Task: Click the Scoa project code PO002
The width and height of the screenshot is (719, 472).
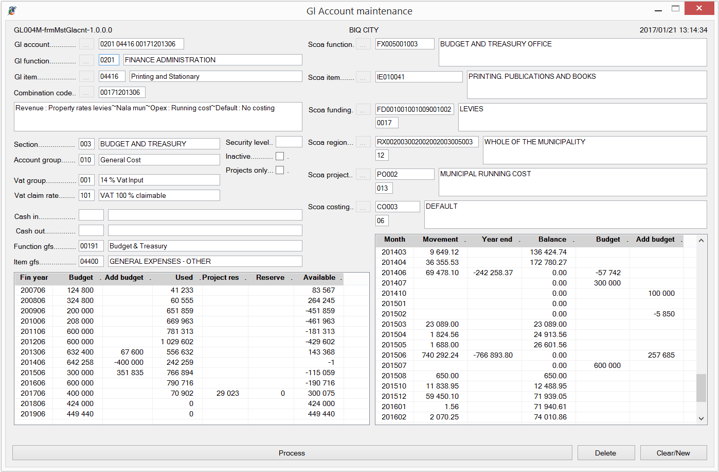Action: [404, 174]
